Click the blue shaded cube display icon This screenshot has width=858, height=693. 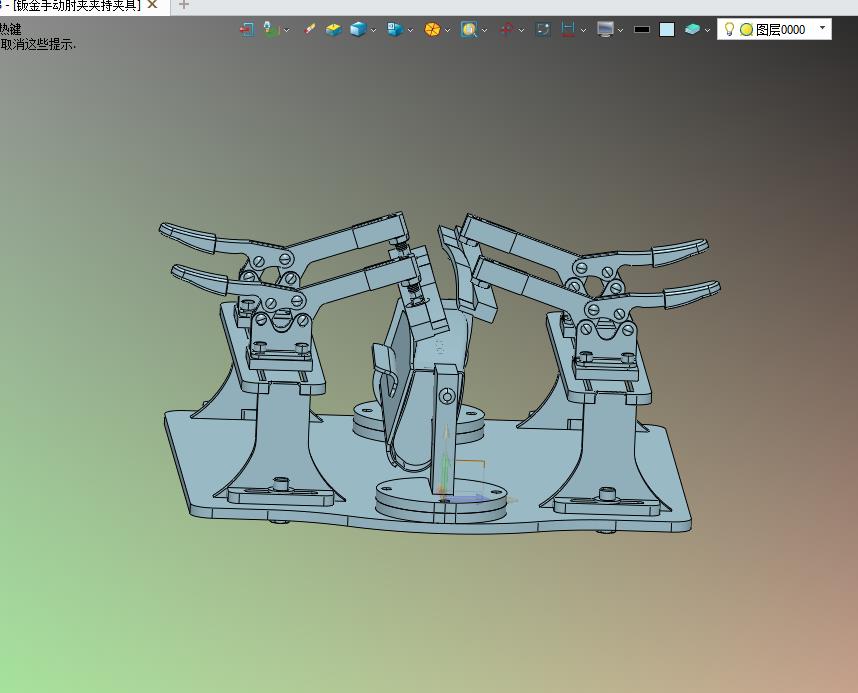[x=358, y=29]
